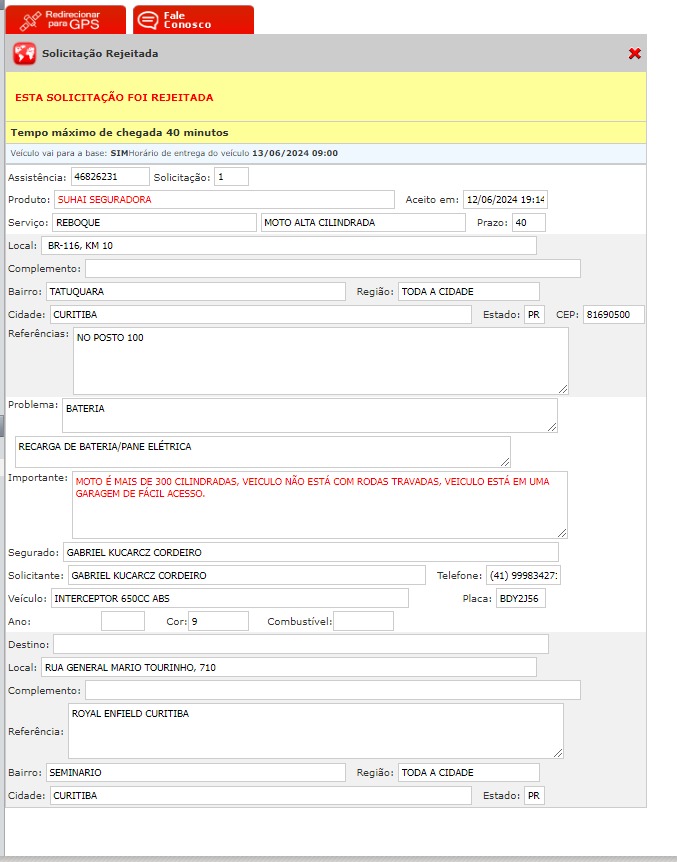This screenshot has width=677, height=862.
Task: Click the delivery time 13/06/2024 09:00
Action: click(295, 153)
